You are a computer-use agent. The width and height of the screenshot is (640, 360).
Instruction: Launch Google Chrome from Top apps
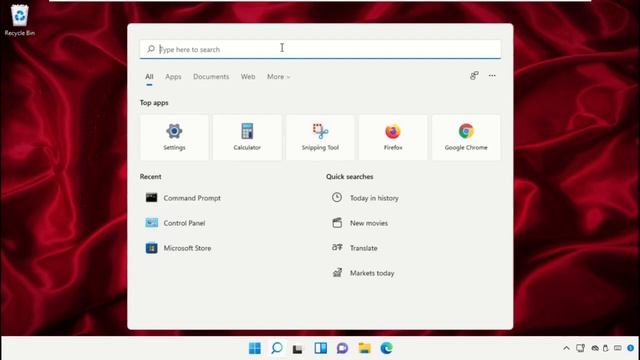click(466, 138)
